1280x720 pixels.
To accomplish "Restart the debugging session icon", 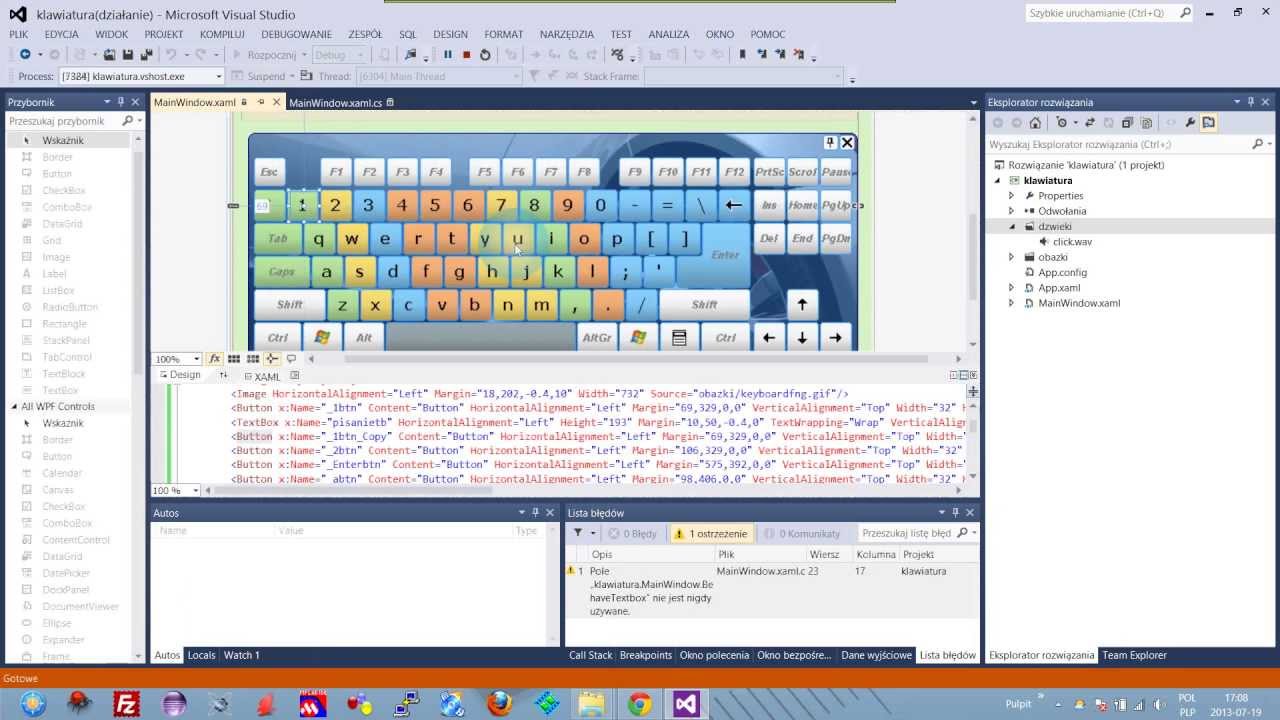I will point(485,54).
